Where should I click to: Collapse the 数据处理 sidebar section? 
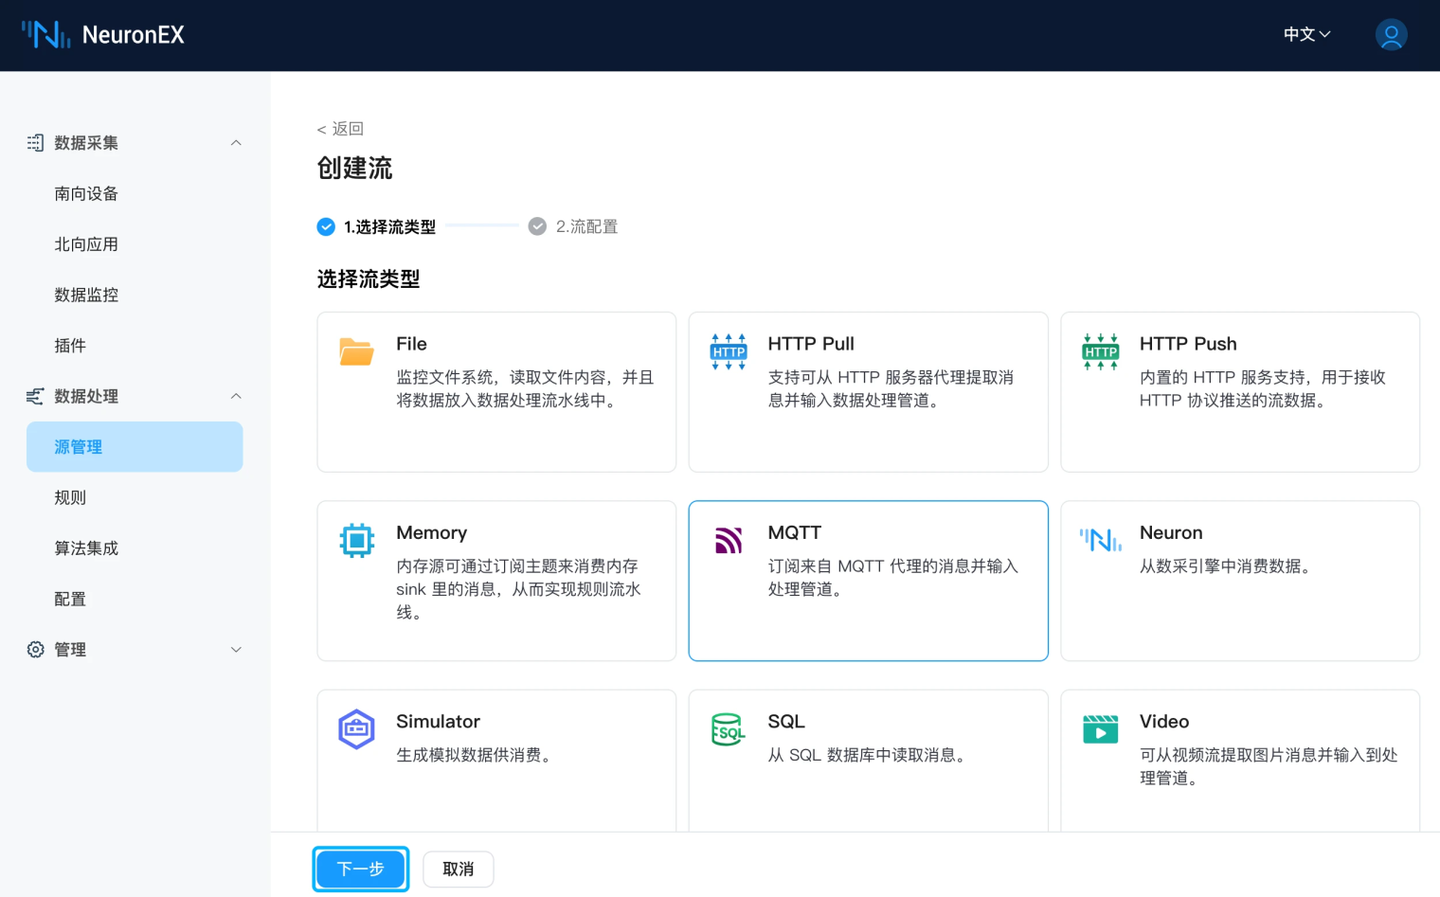click(x=236, y=396)
